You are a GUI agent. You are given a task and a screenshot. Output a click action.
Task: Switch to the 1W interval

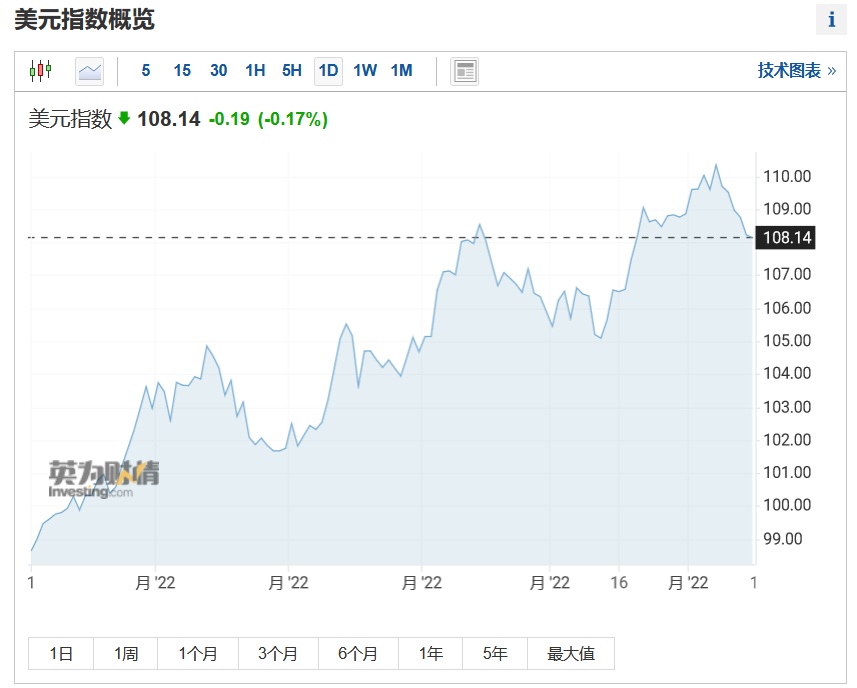tap(365, 71)
